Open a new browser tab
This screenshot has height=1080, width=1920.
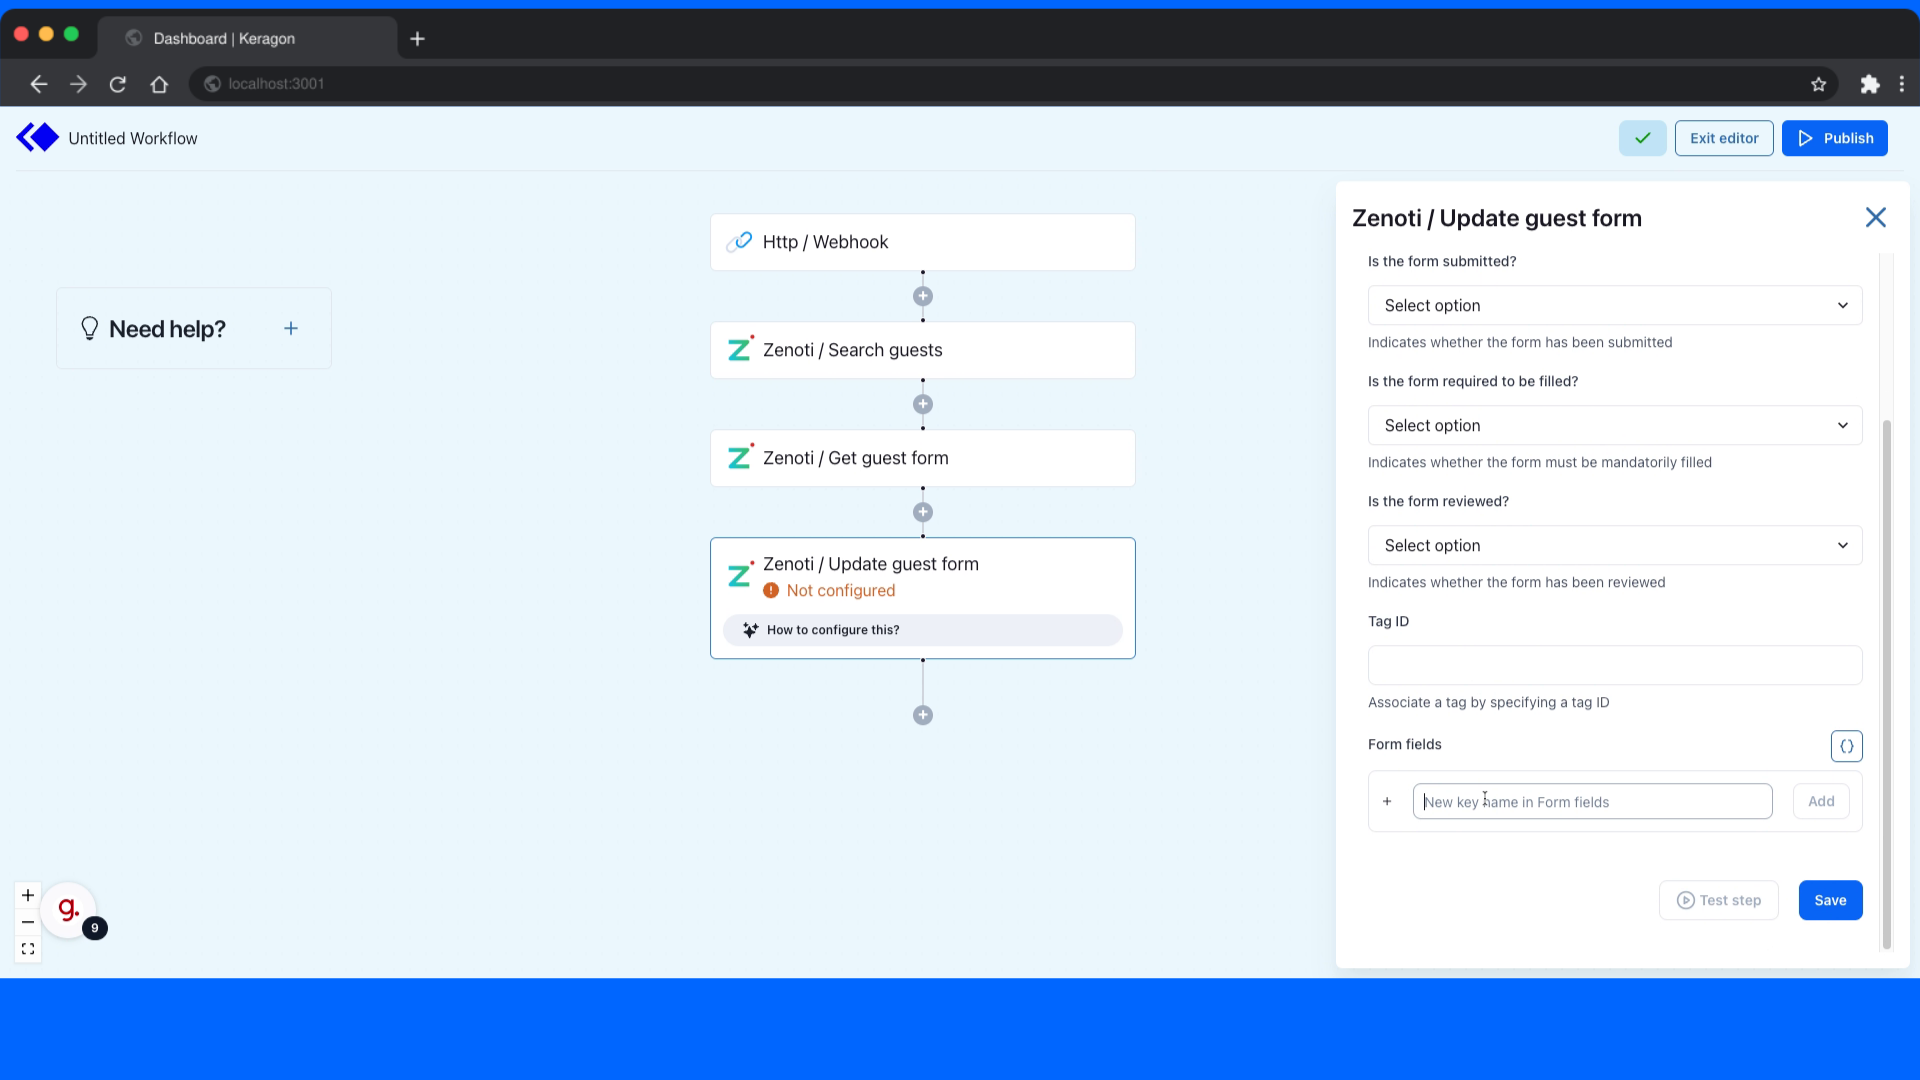[418, 38]
